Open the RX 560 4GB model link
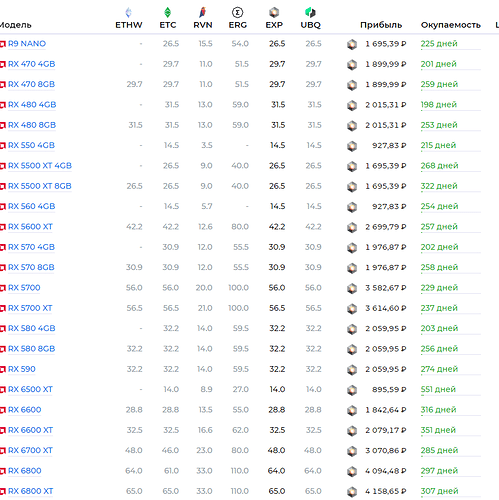The height and width of the screenshot is (500, 499). [32, 206]
